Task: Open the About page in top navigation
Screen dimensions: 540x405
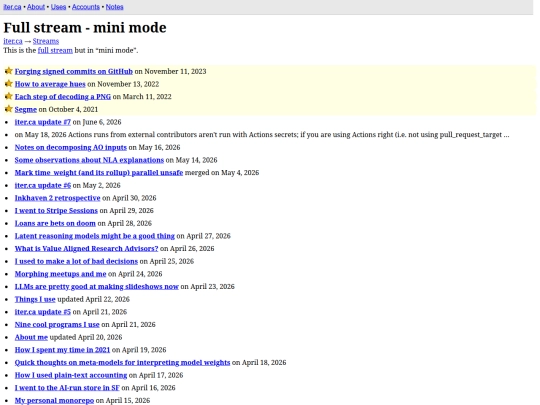Action: pyautogui.click(x=36, y=7)
